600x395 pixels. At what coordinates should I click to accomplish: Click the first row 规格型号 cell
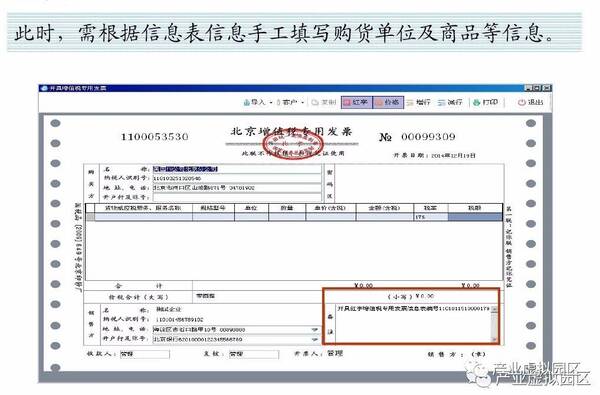click(x=213, y=217)
